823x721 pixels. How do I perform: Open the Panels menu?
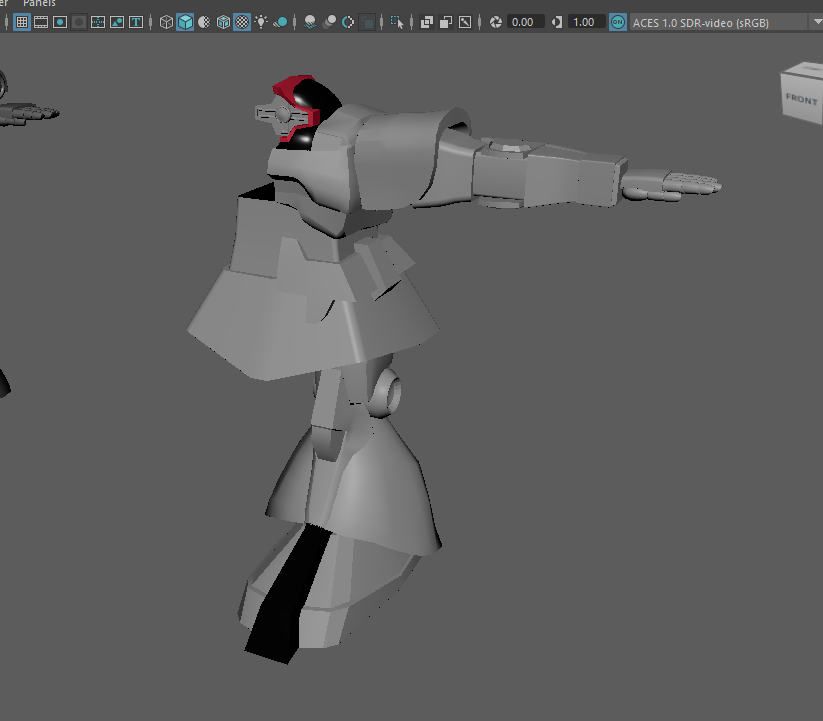point(39,3)
